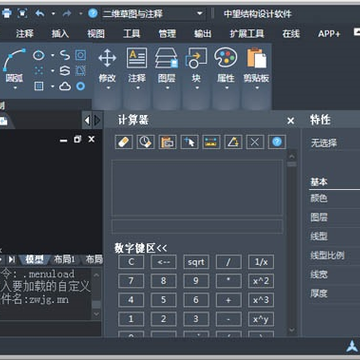Open the 注释 annotation text panel icon

(137, 58)
